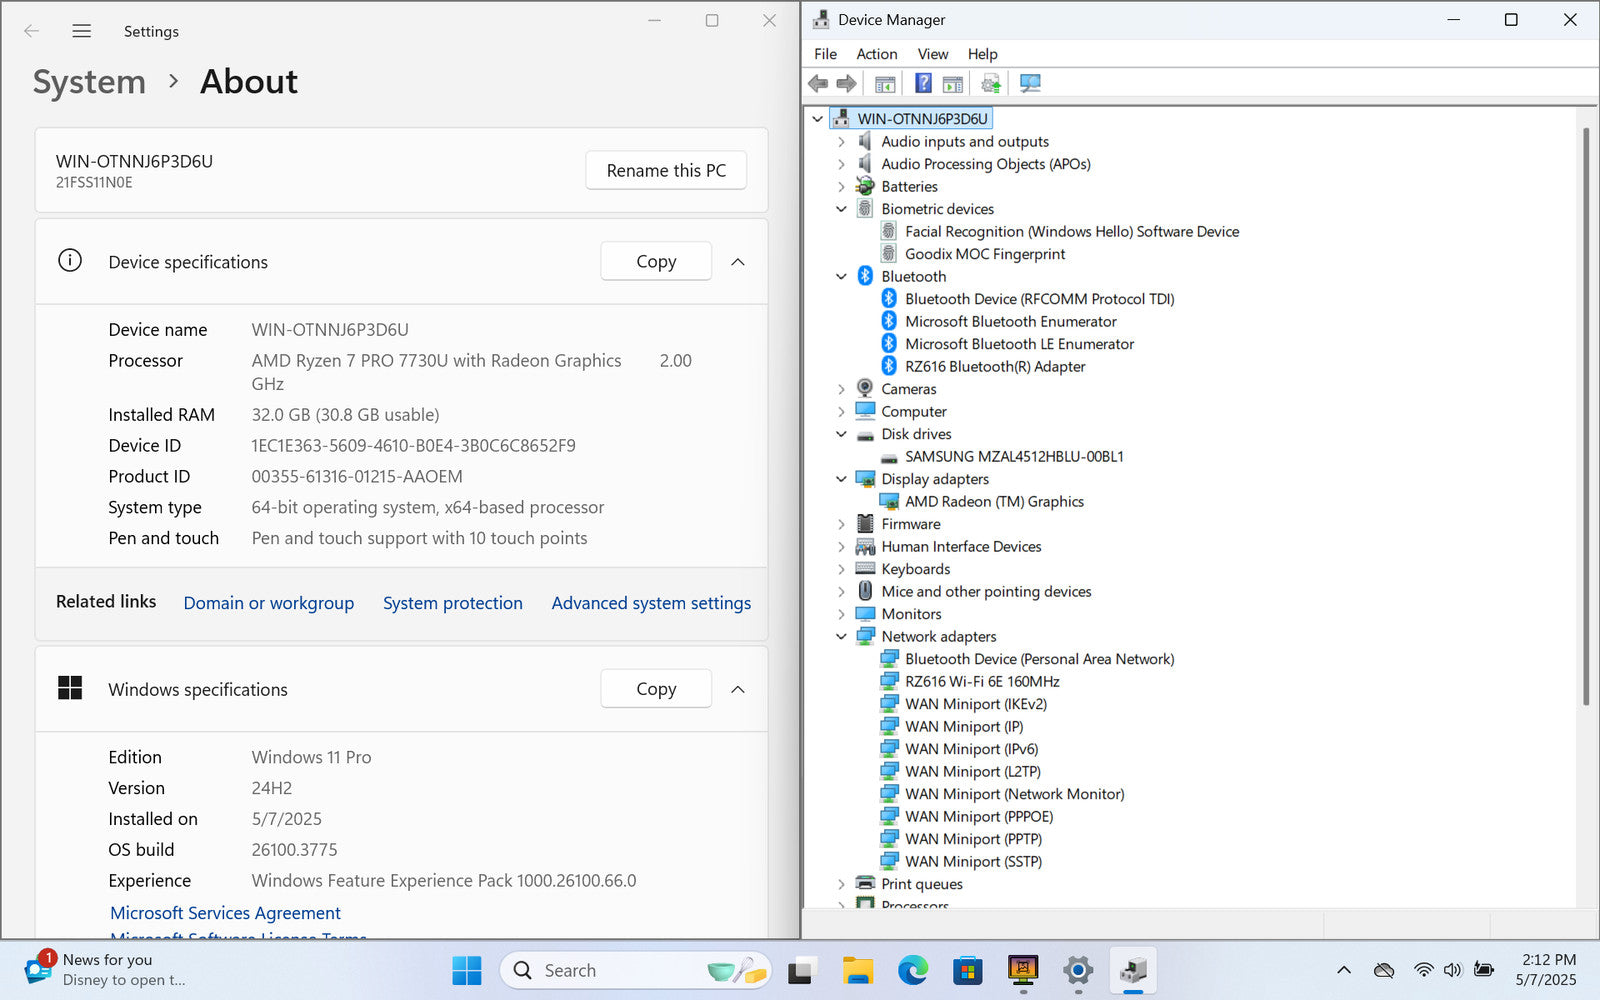The image size is (1600, 1000).
Task: Copy Device specifications
Action: click(x=656, y=261)
